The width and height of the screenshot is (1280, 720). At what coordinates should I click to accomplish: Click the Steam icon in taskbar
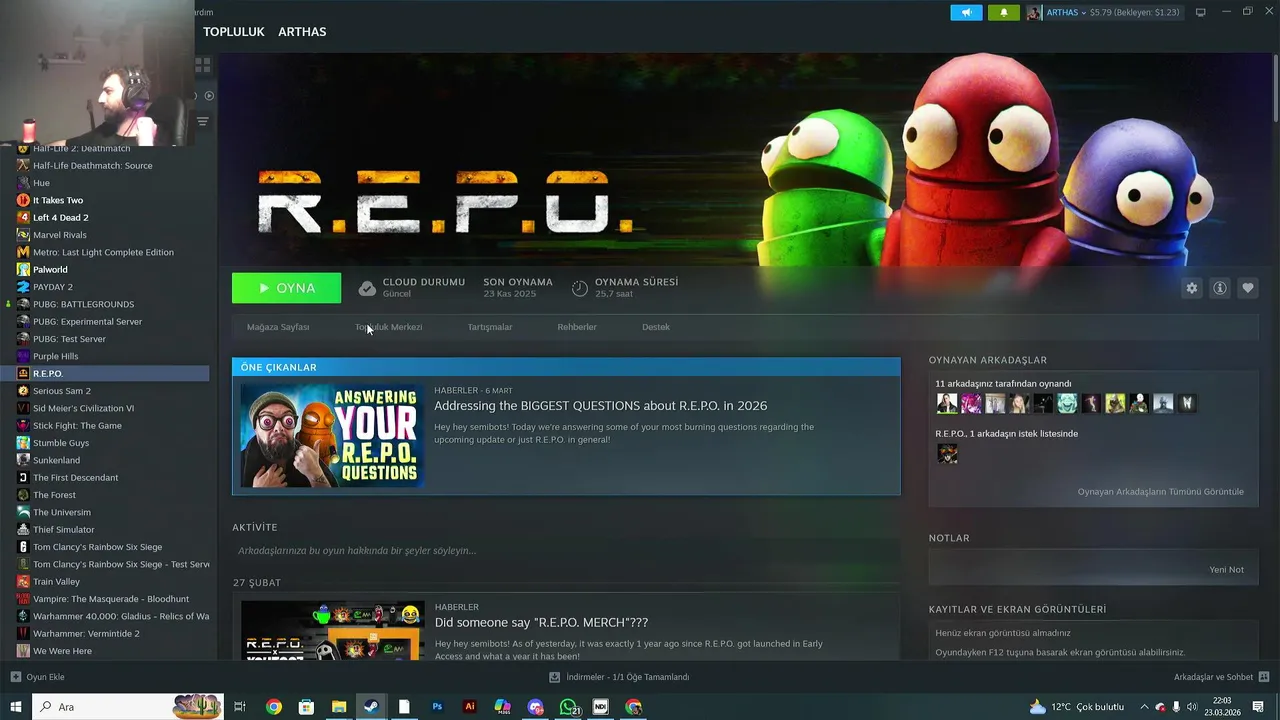point(371,707)
